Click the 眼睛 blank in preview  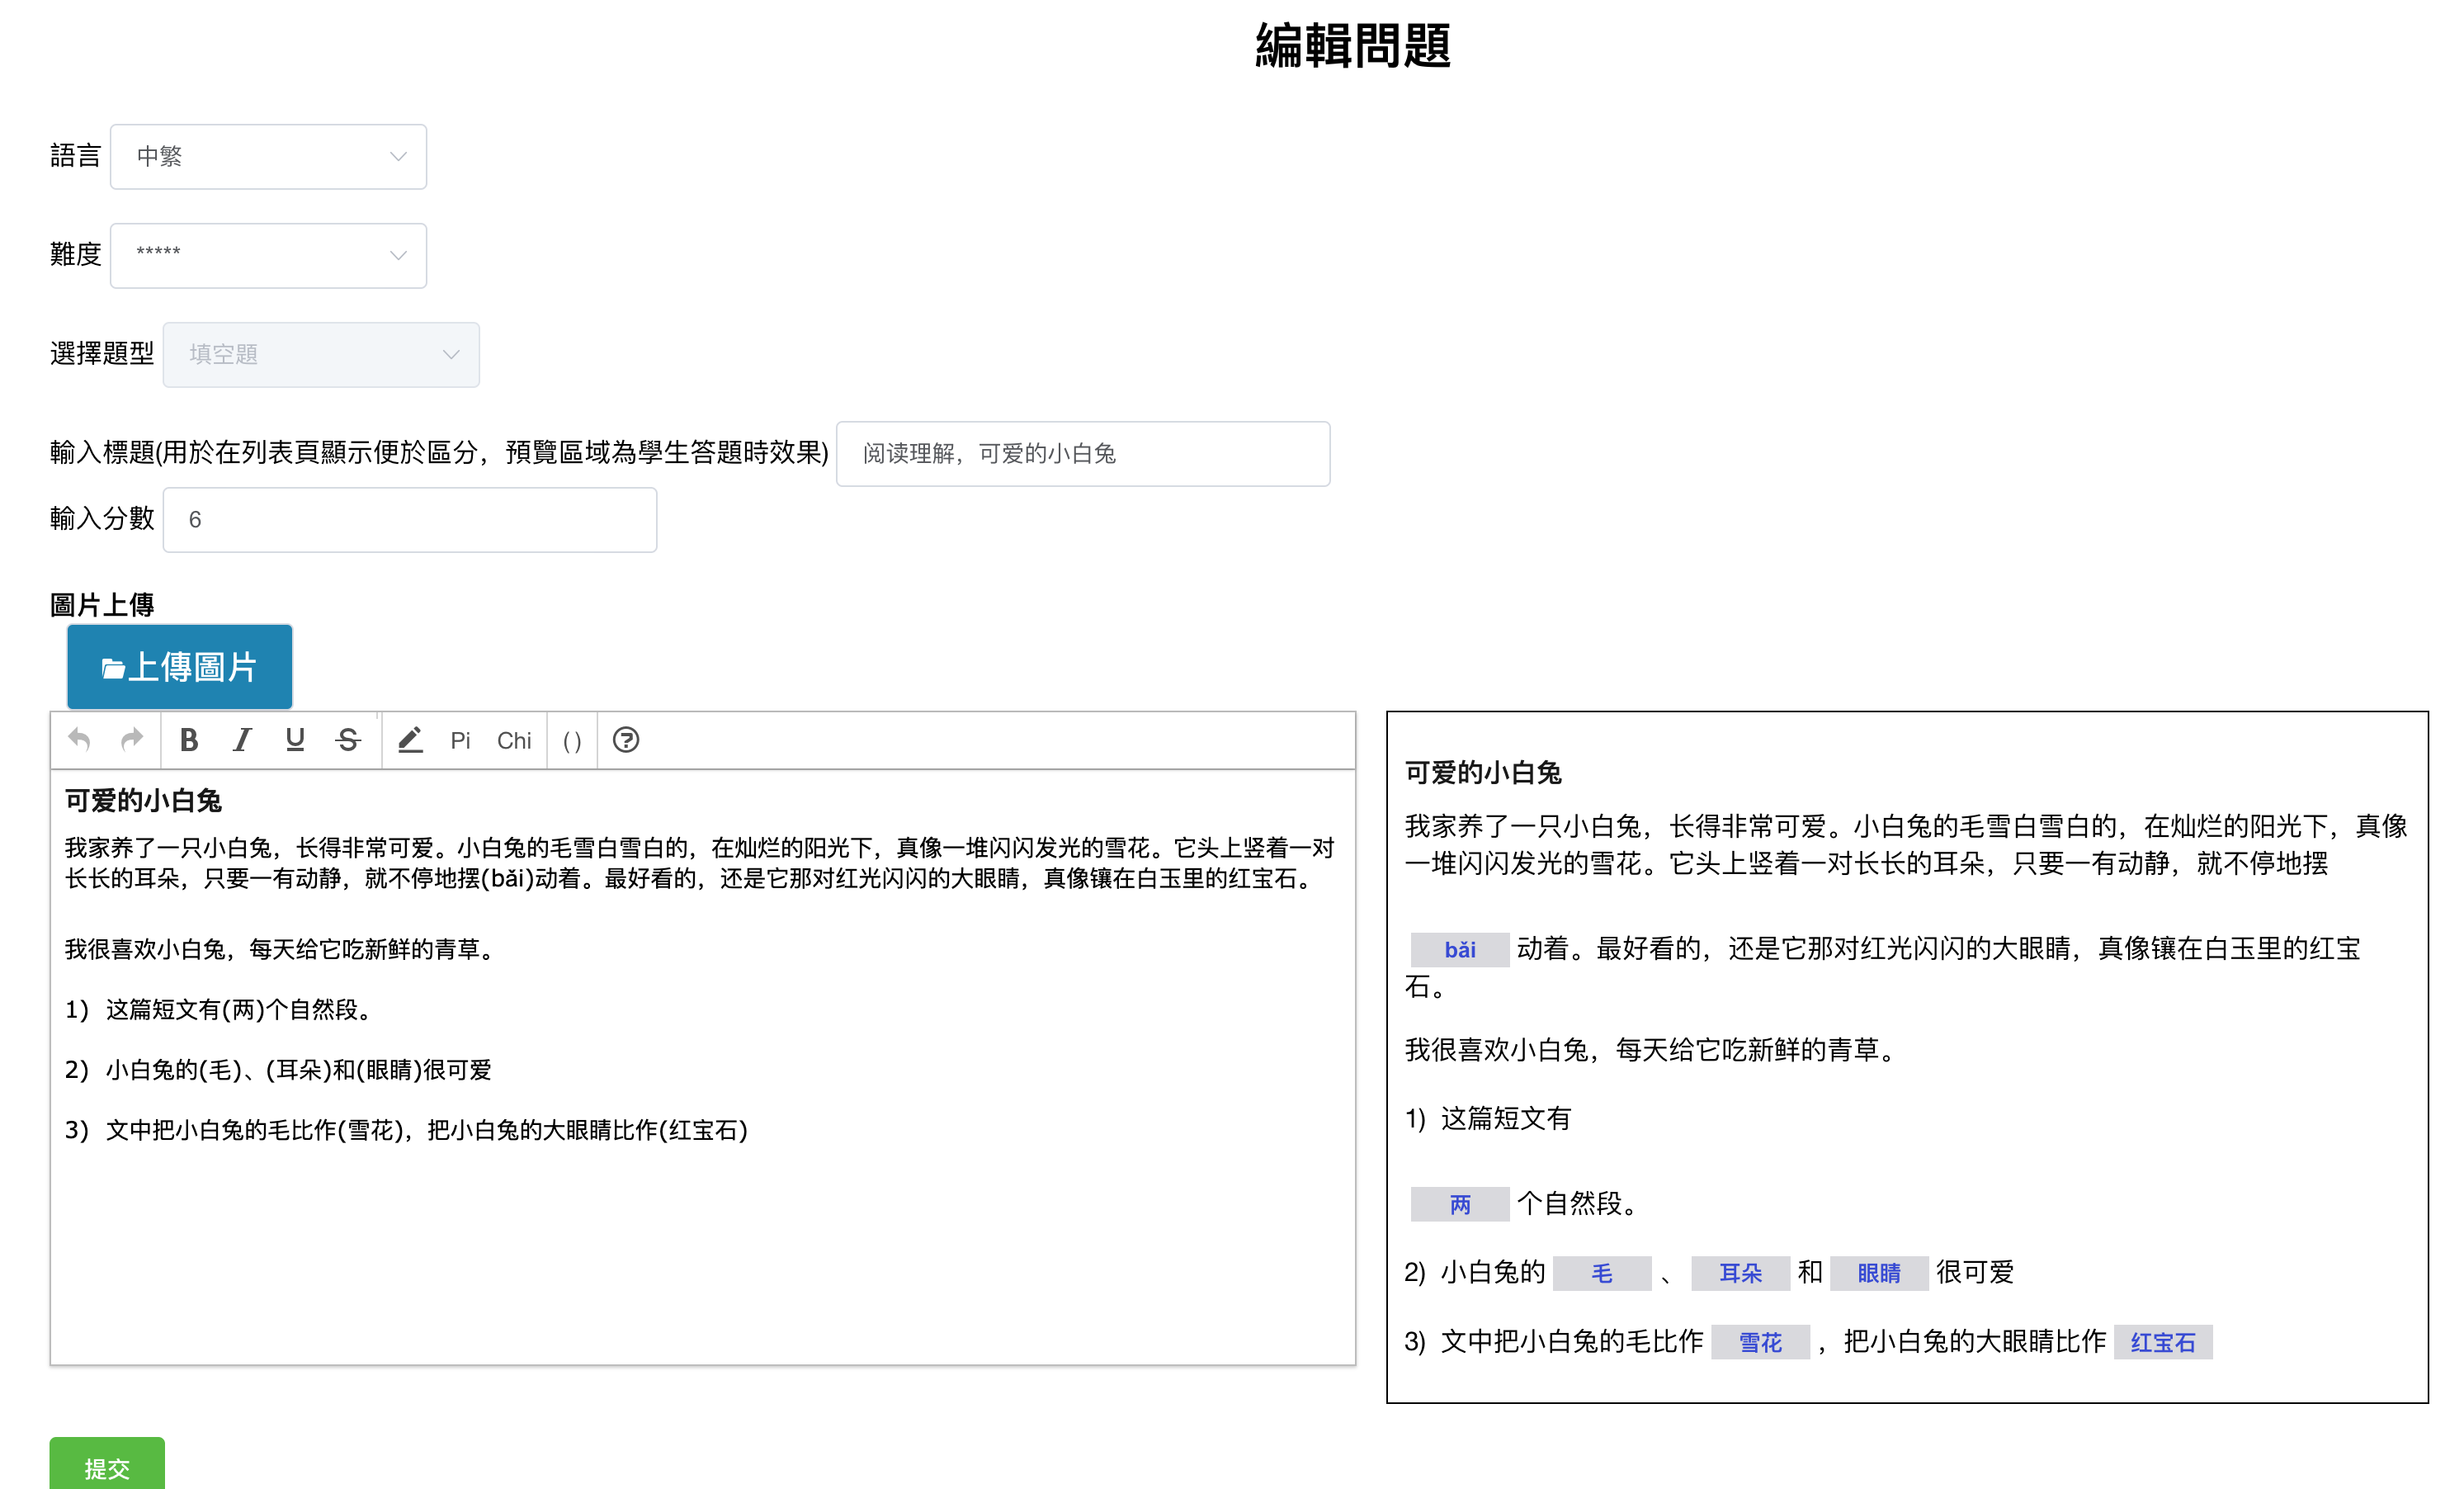click(x=1879, y=1273)
